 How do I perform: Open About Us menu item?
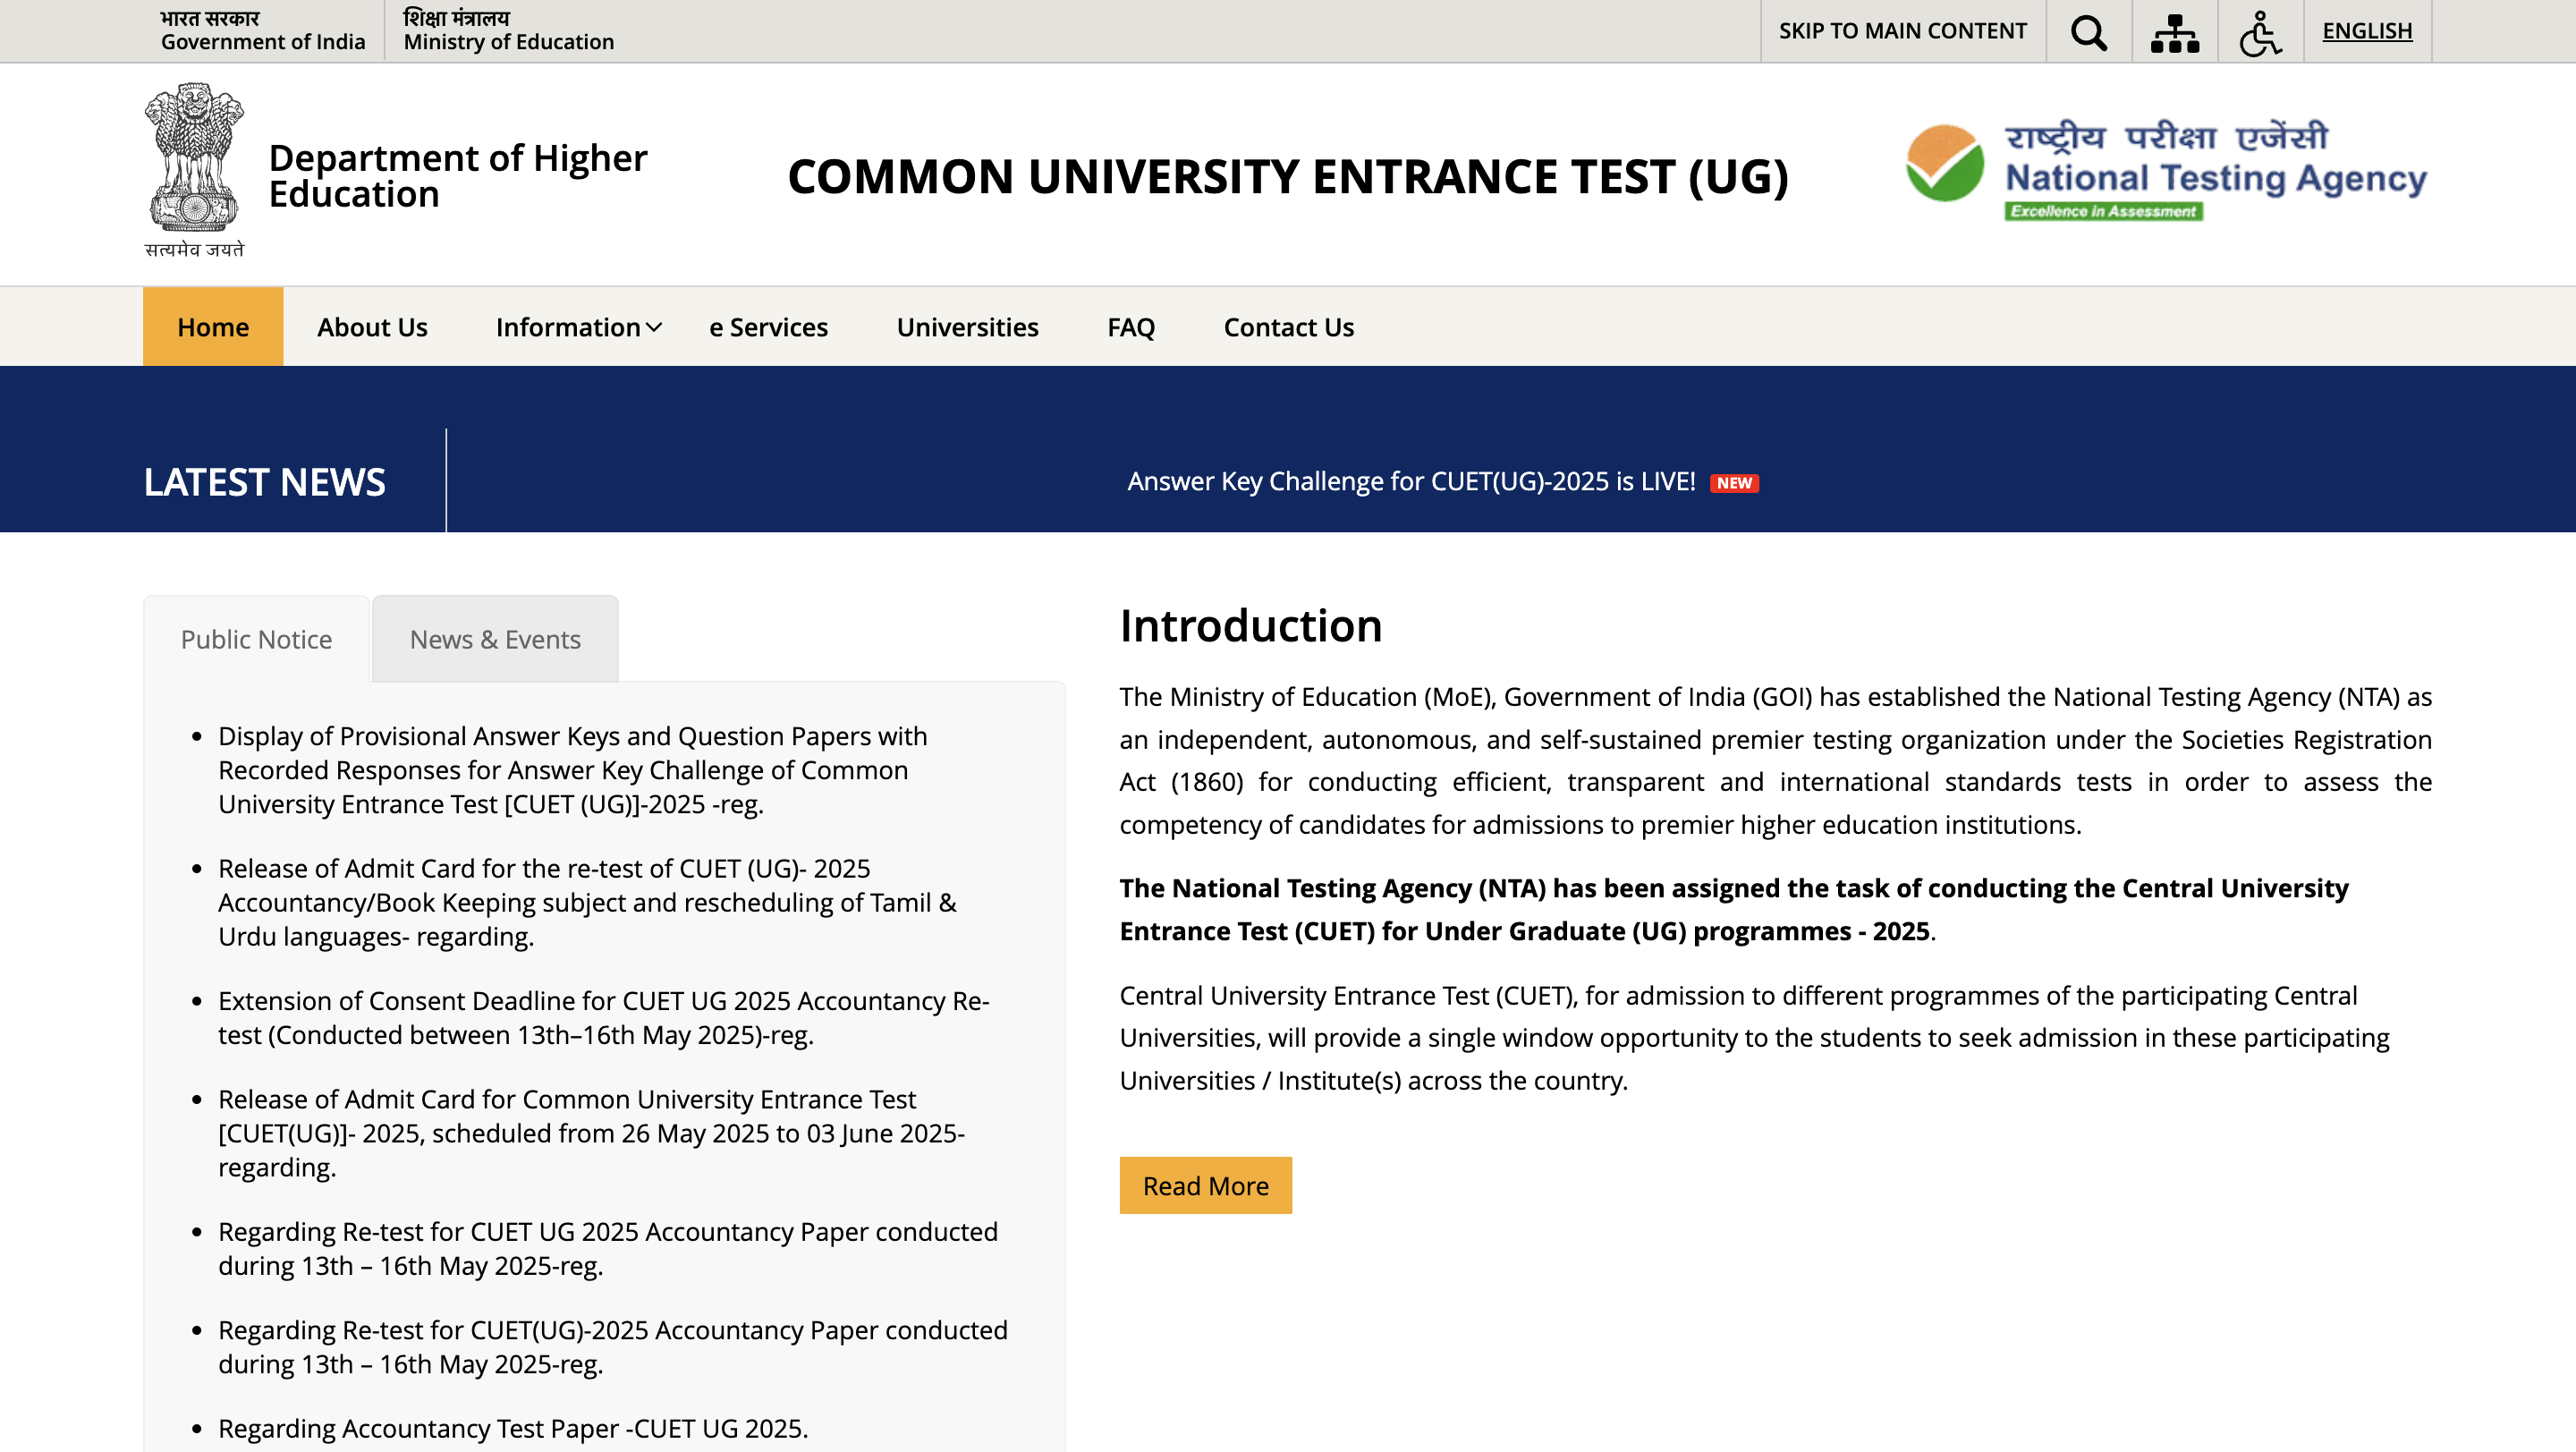click(372, 327)
